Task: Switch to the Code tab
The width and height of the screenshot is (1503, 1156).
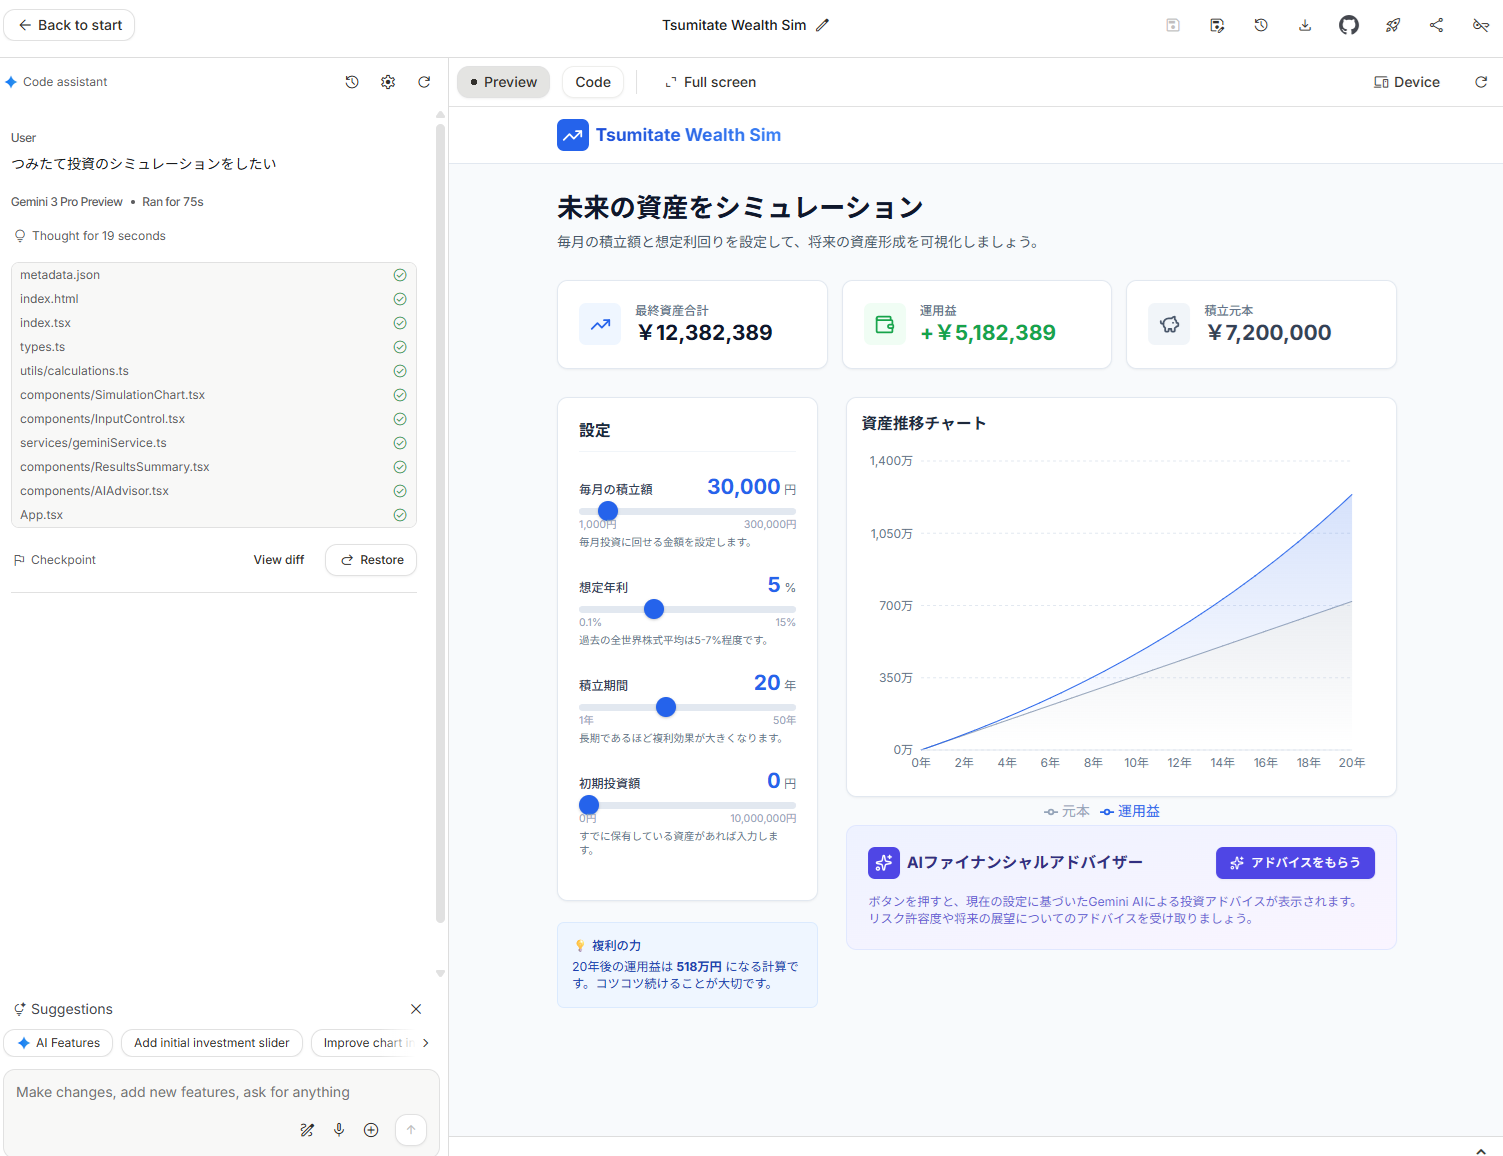Action: click(x=592, y=82)
